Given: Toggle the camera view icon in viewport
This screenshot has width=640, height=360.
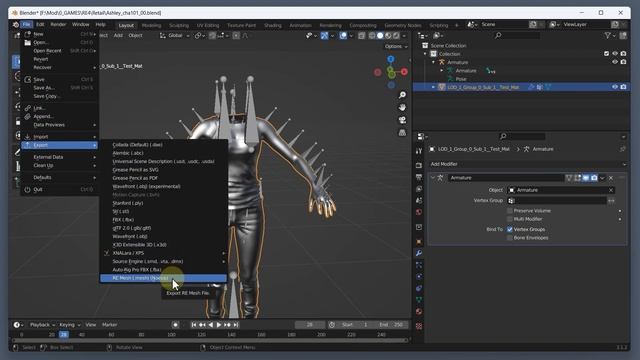Looking at the screenshot, I should tap(402, 120).
